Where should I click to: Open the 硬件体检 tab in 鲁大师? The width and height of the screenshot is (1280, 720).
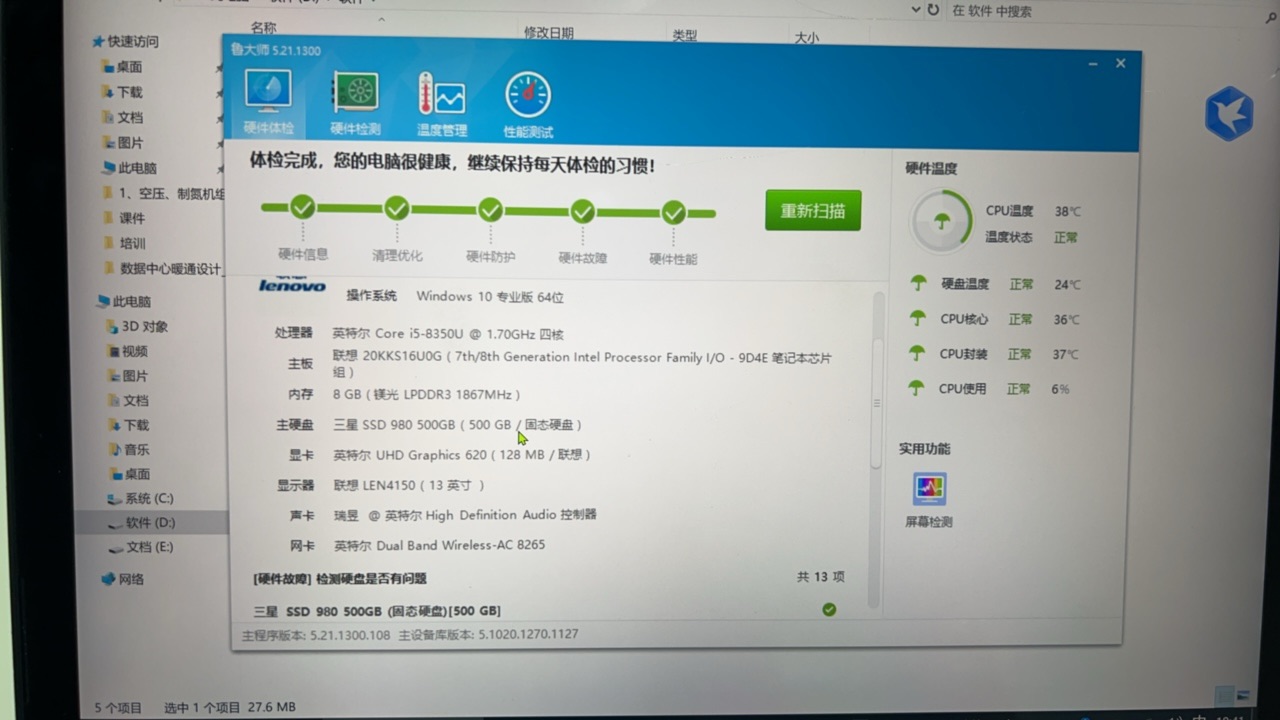(x=268, y=103)
